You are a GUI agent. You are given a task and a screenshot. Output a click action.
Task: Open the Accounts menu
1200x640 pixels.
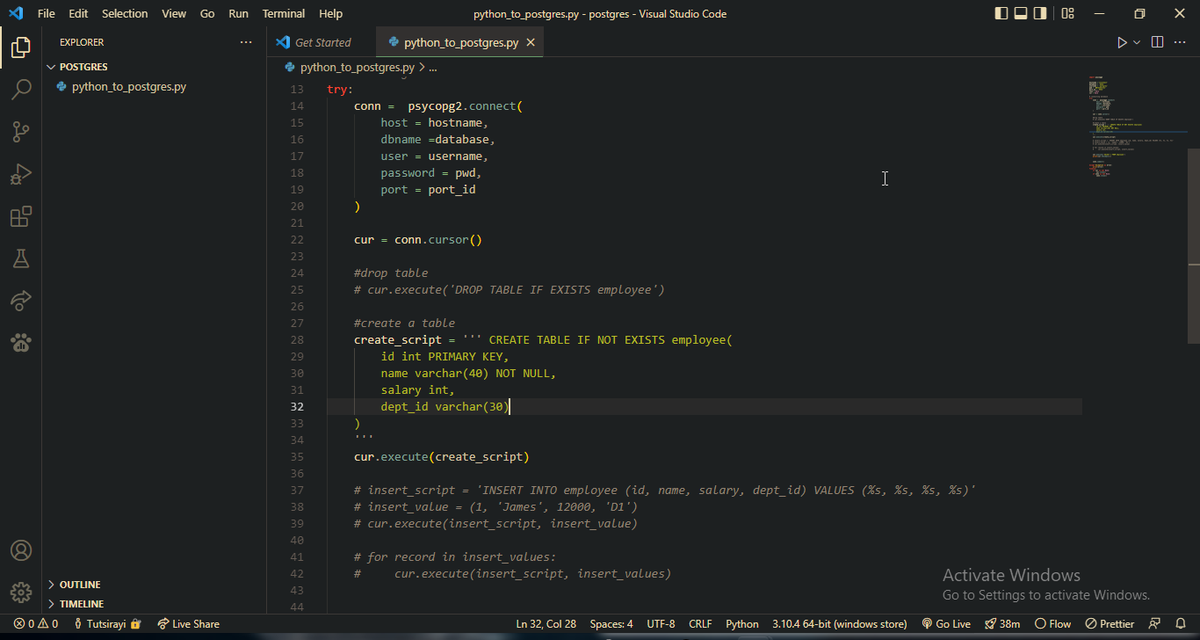tap(21, 551)
